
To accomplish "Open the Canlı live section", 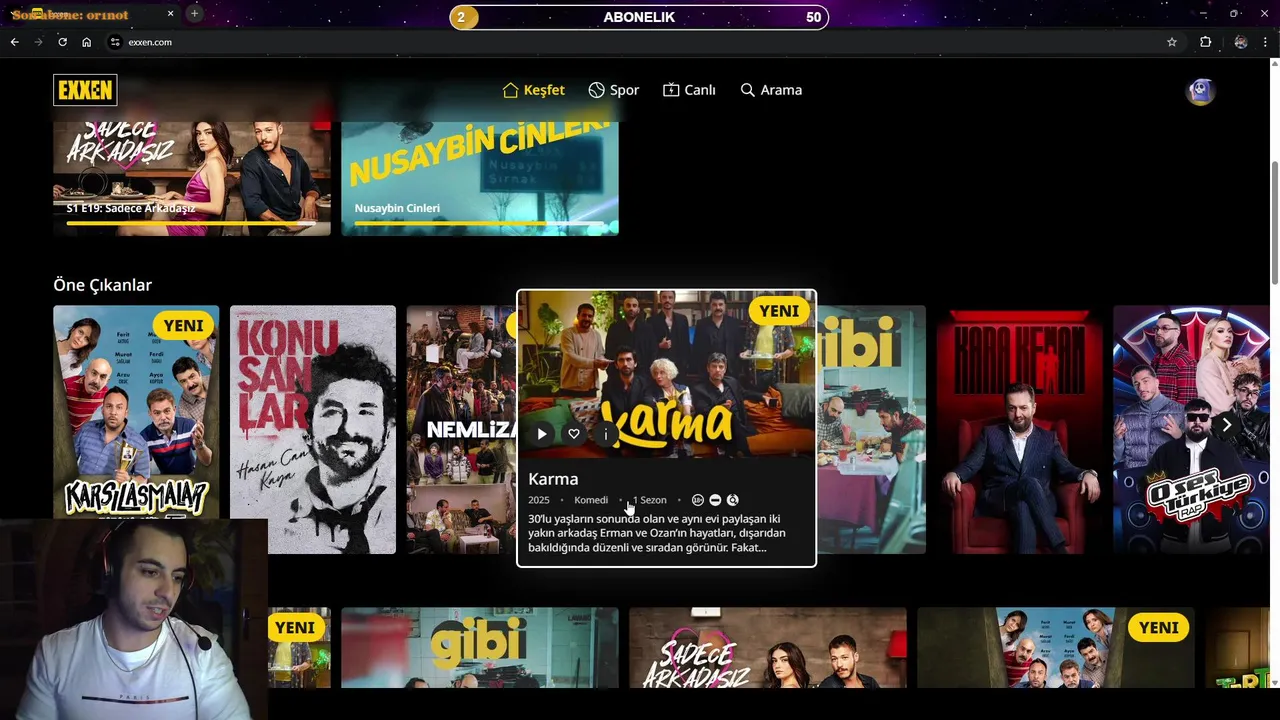I will click(x=689, y=90).
